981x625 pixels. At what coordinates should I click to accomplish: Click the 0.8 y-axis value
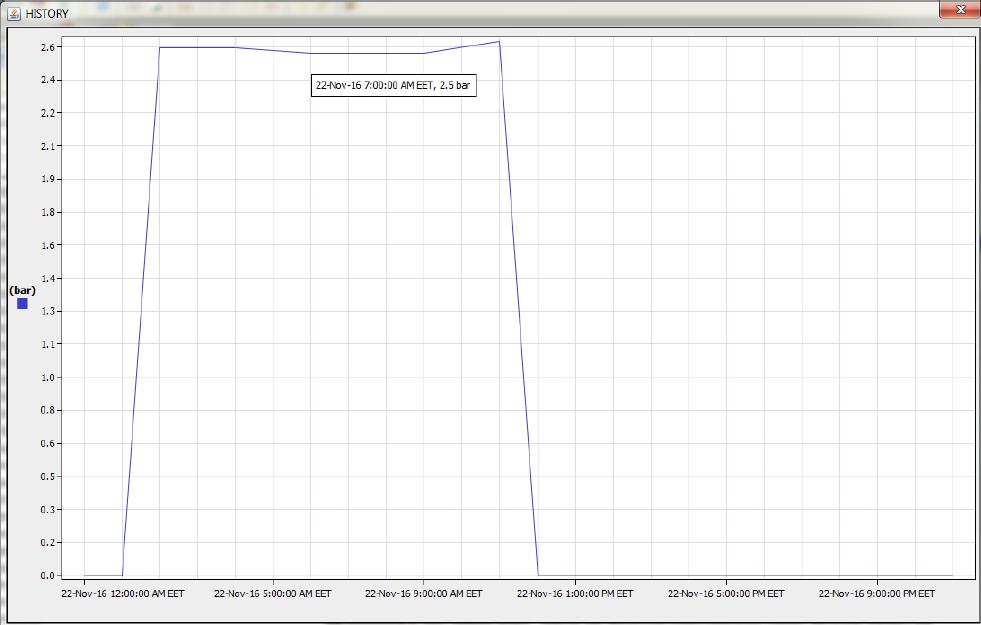click(48, 410)
